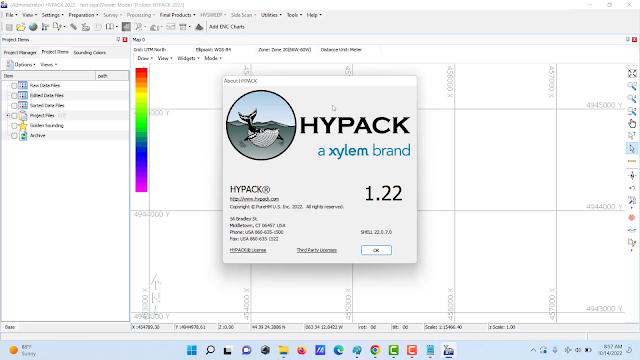Screen dimensions: 640x360
Task: Check the Project Files checkbox
Action: 14,116
